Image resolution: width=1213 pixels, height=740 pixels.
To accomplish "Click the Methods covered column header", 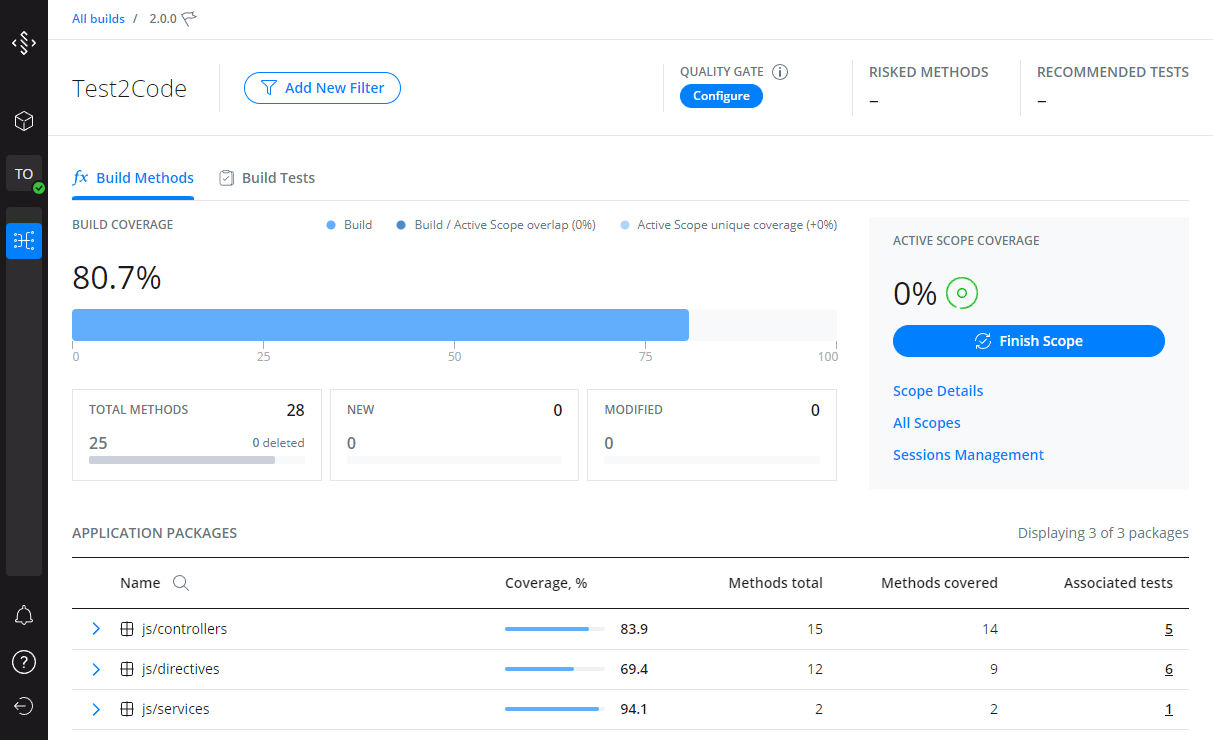I will (x=939, y=583).
